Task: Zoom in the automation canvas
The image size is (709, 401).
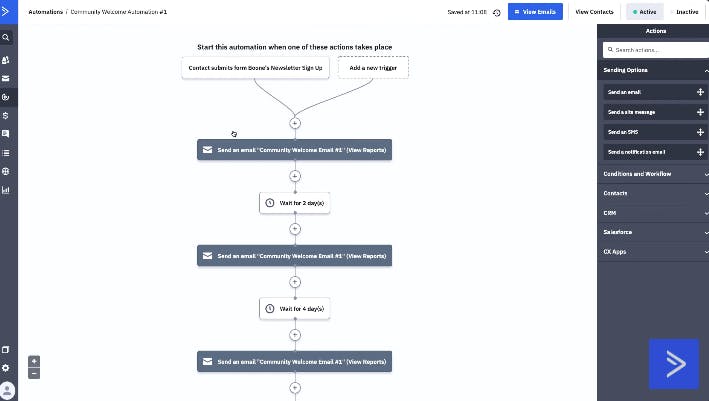Action: [34, 361]
